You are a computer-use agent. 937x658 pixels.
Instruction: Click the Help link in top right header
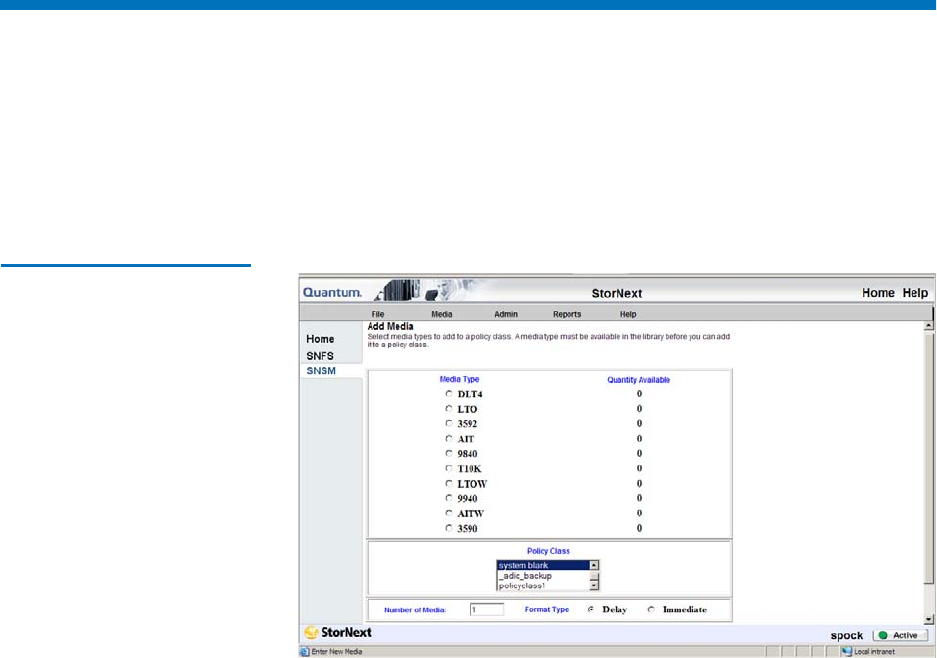click(915, 292)
